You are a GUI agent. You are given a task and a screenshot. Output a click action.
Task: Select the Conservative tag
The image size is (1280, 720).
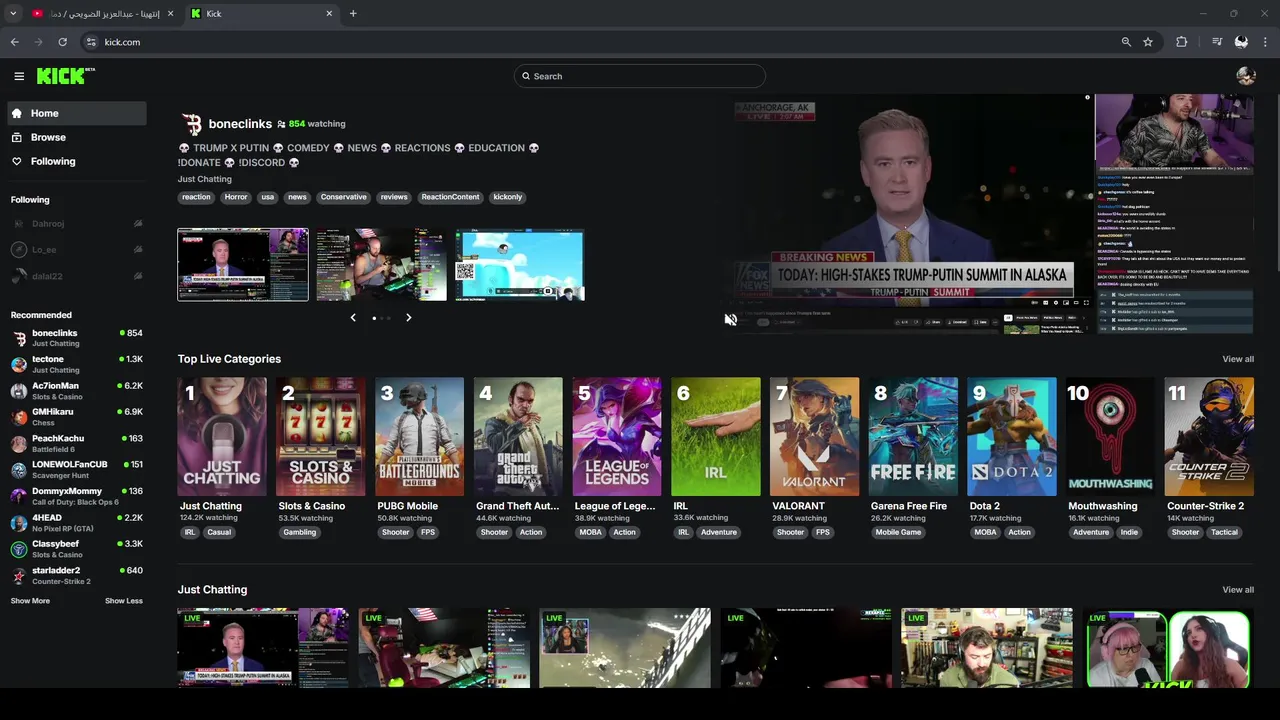343,197
